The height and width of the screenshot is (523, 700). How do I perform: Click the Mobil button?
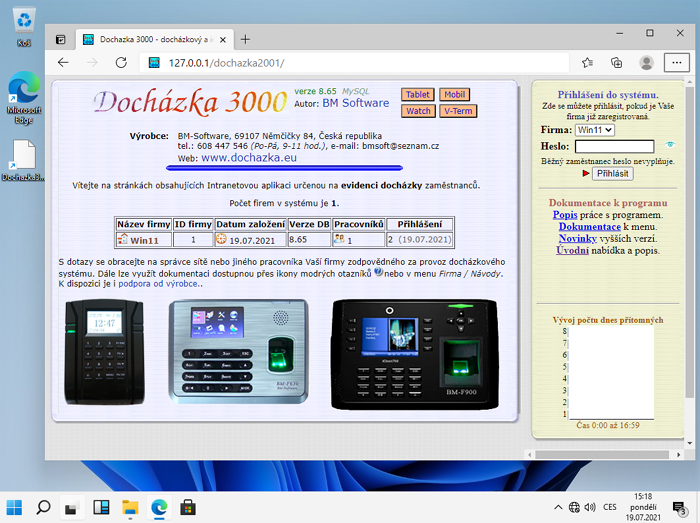(x=454, y=95)
